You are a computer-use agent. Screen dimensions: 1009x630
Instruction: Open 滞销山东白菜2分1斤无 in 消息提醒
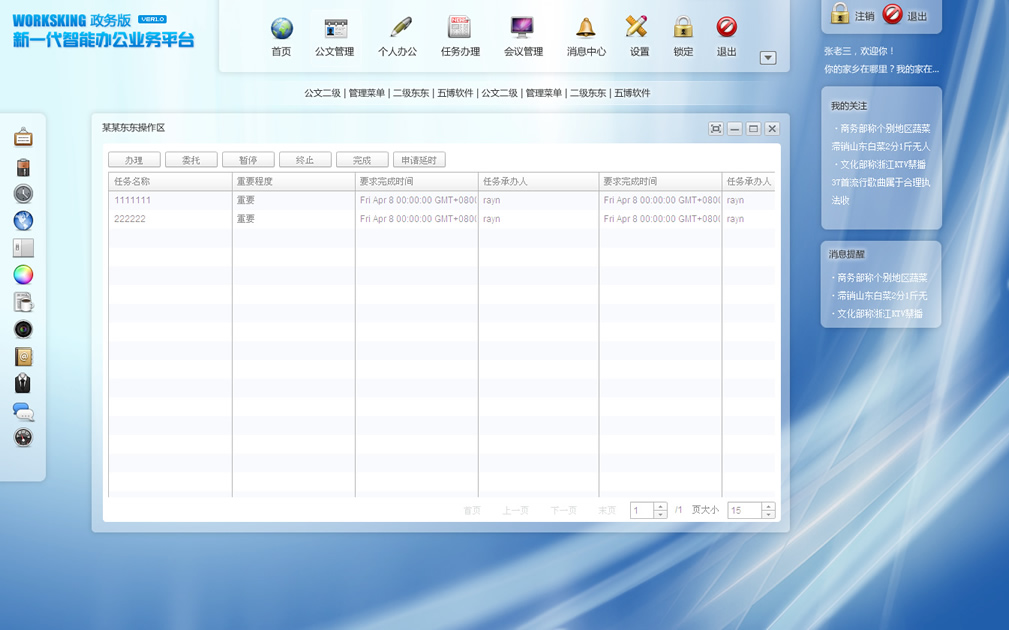882,296
